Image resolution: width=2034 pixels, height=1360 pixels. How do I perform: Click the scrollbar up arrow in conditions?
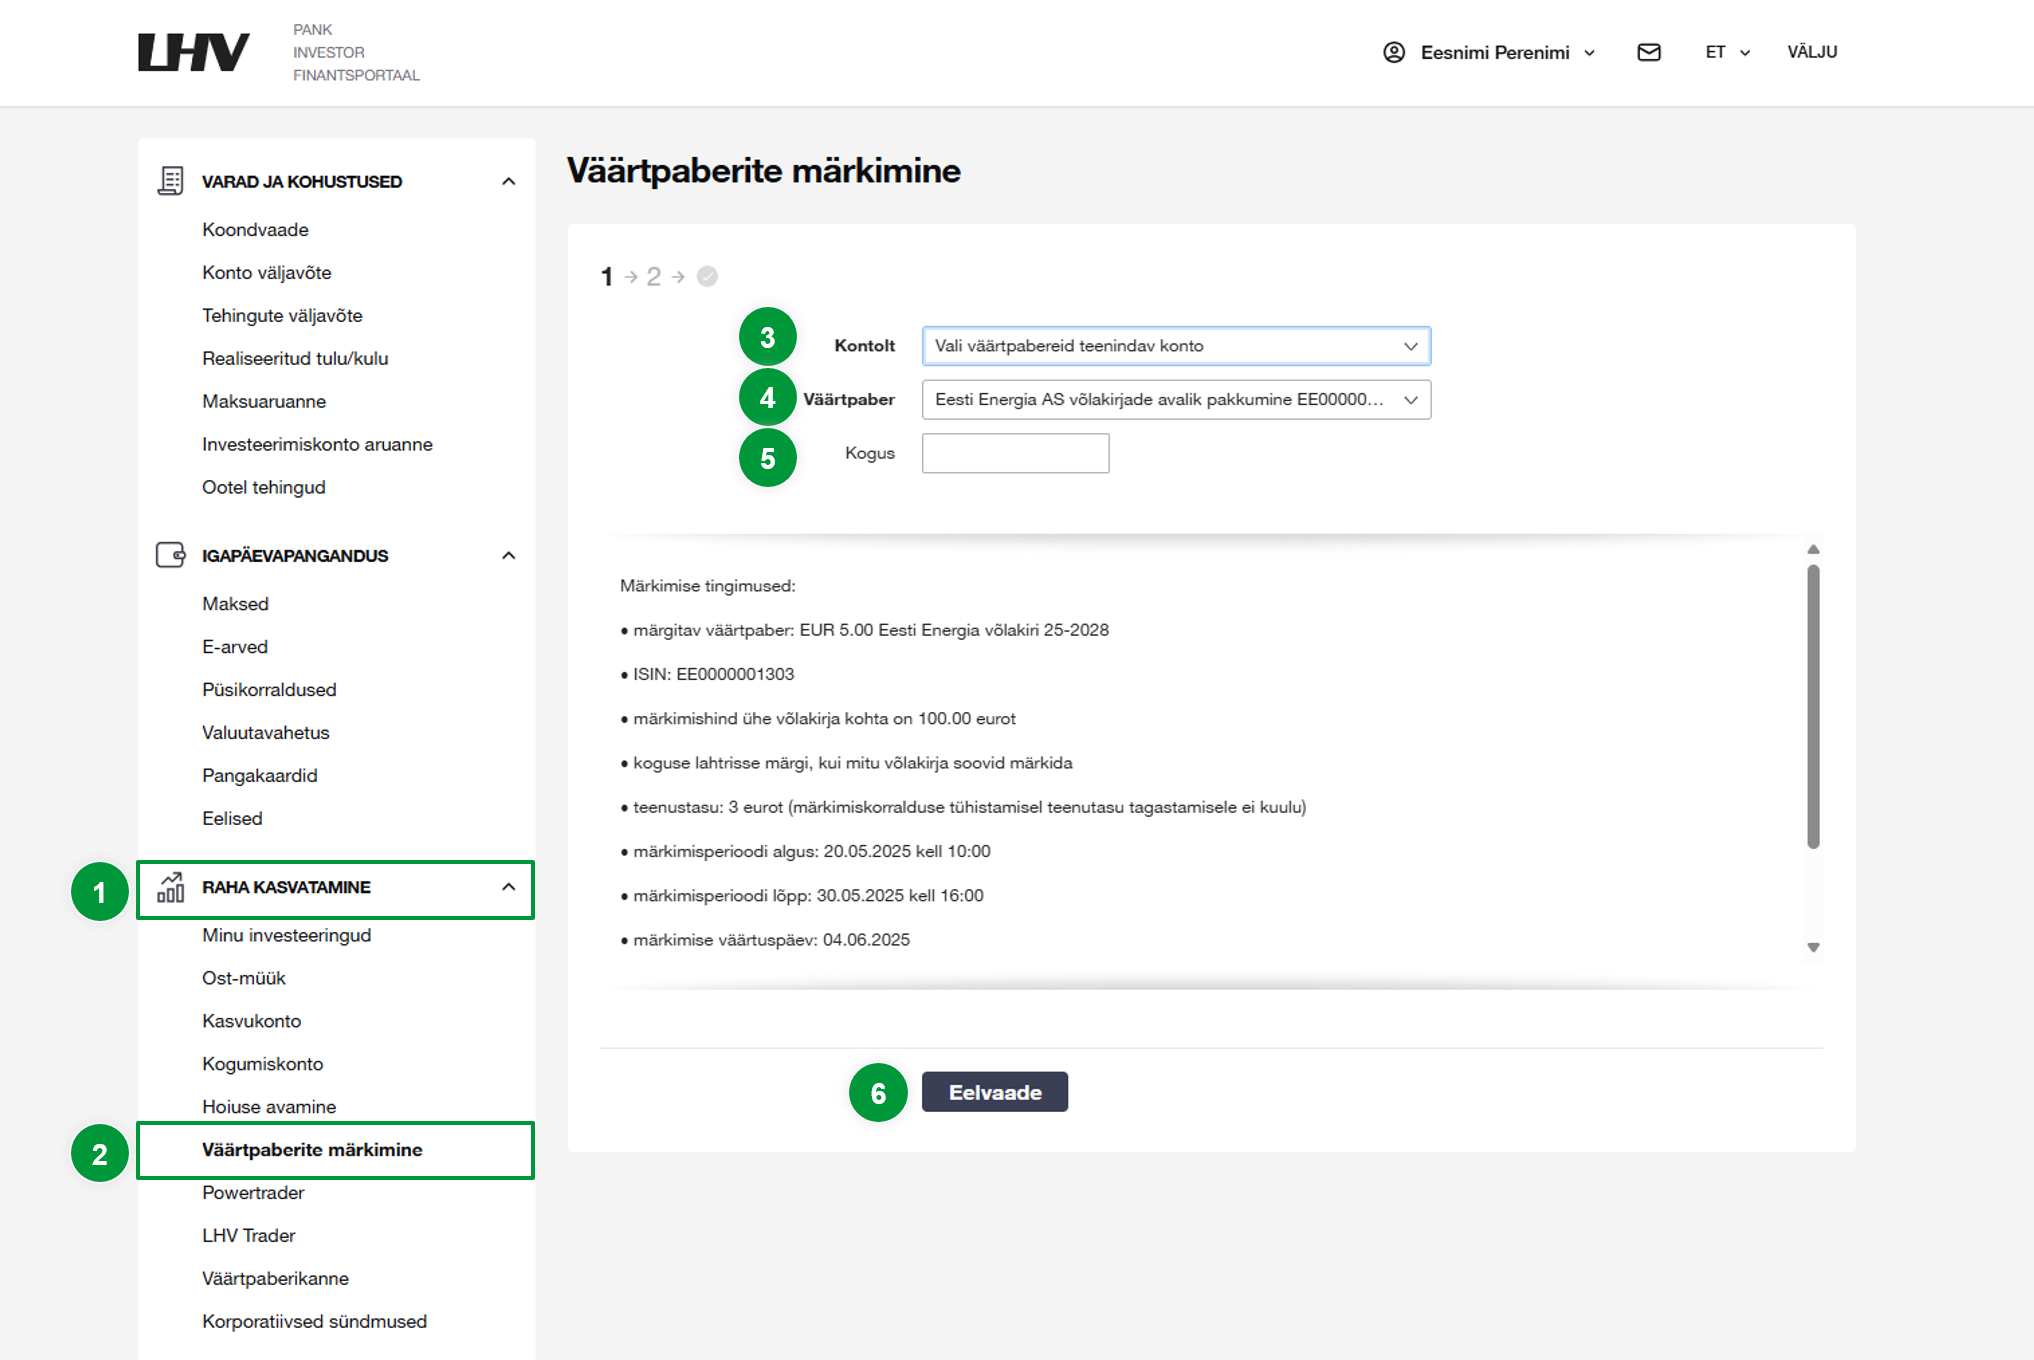[1813, 550]
